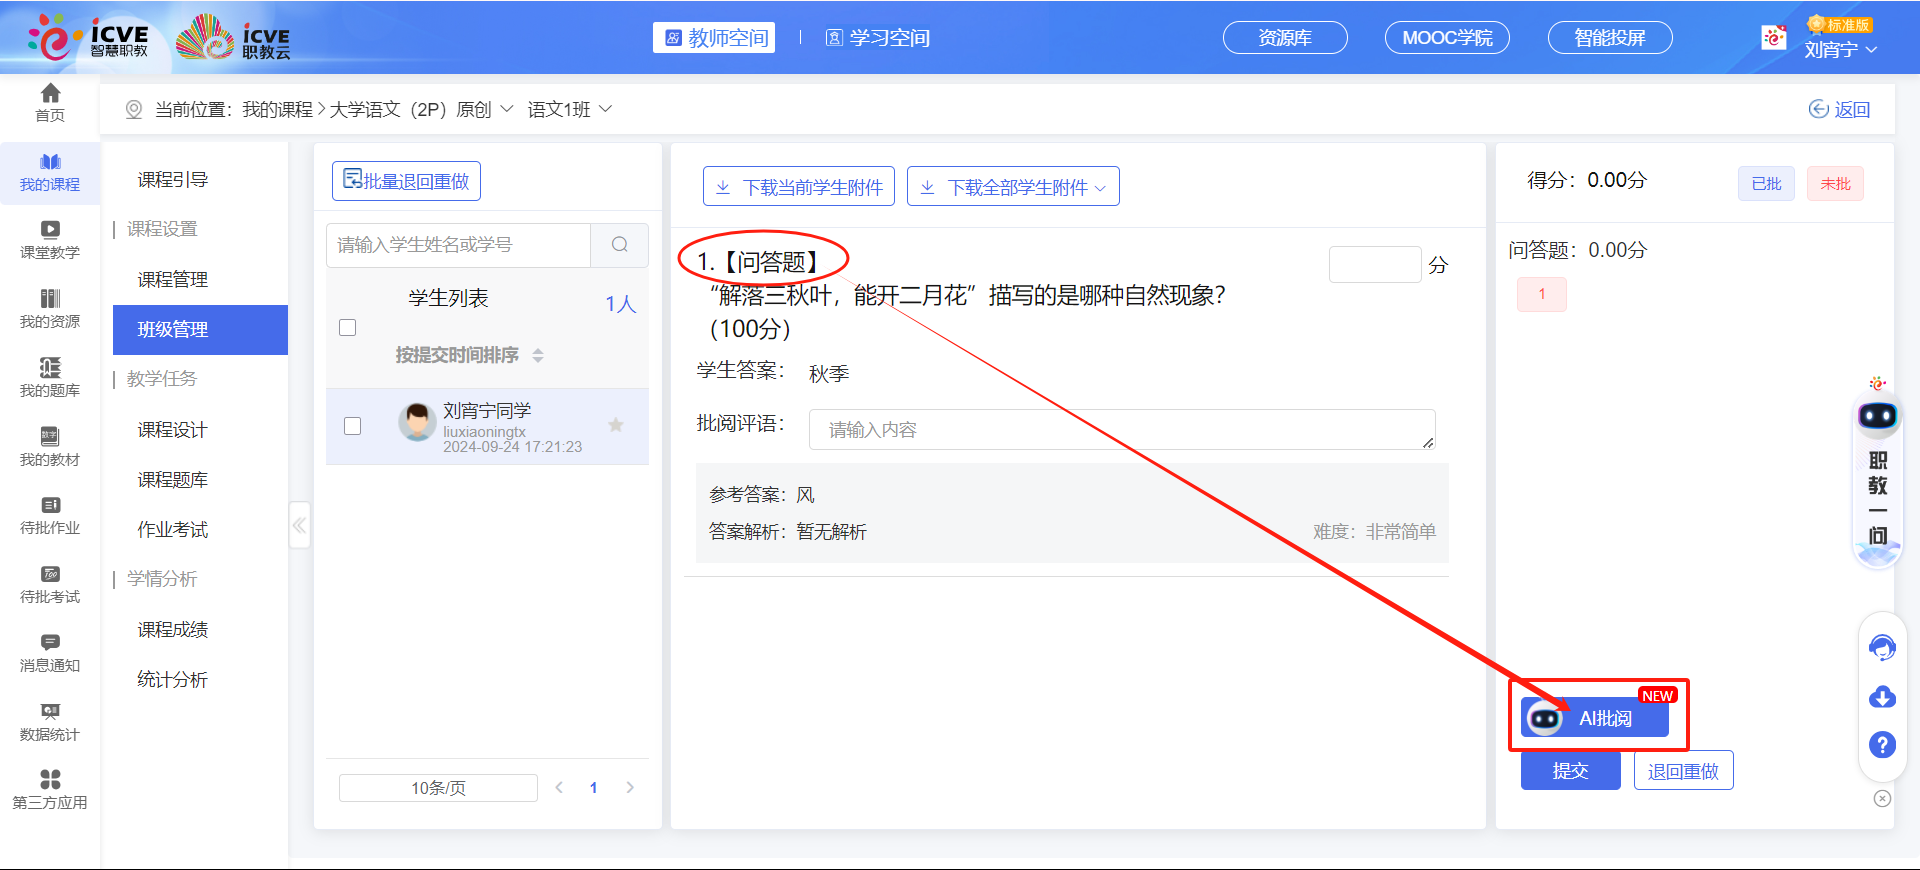Select 课程成绩 in the course menu
The image size is (1920, 870).
click(173, 630)
